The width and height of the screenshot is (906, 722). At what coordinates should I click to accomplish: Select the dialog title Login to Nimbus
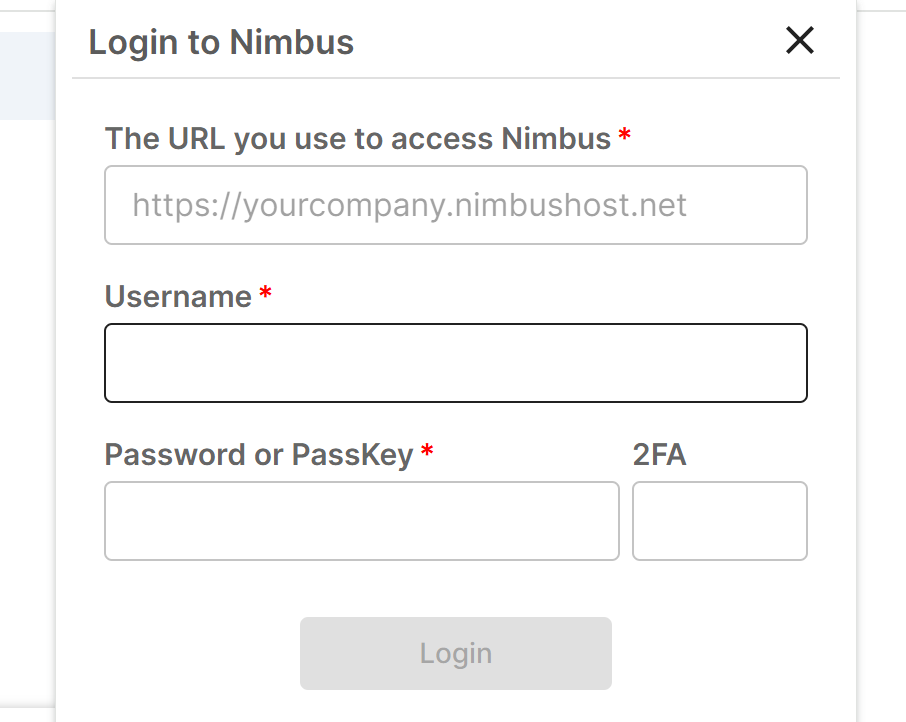pos(222,41)
